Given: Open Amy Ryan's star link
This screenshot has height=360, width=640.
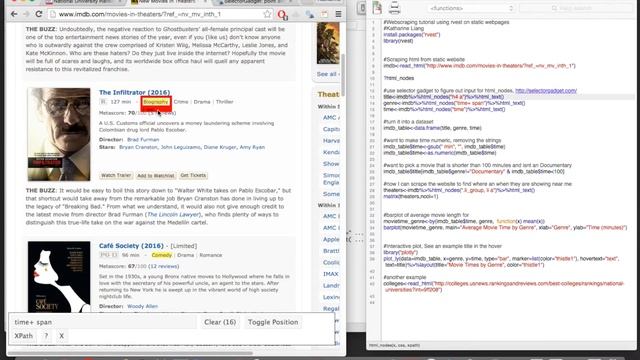Looking at the screenshot, I should pos(252,147).
